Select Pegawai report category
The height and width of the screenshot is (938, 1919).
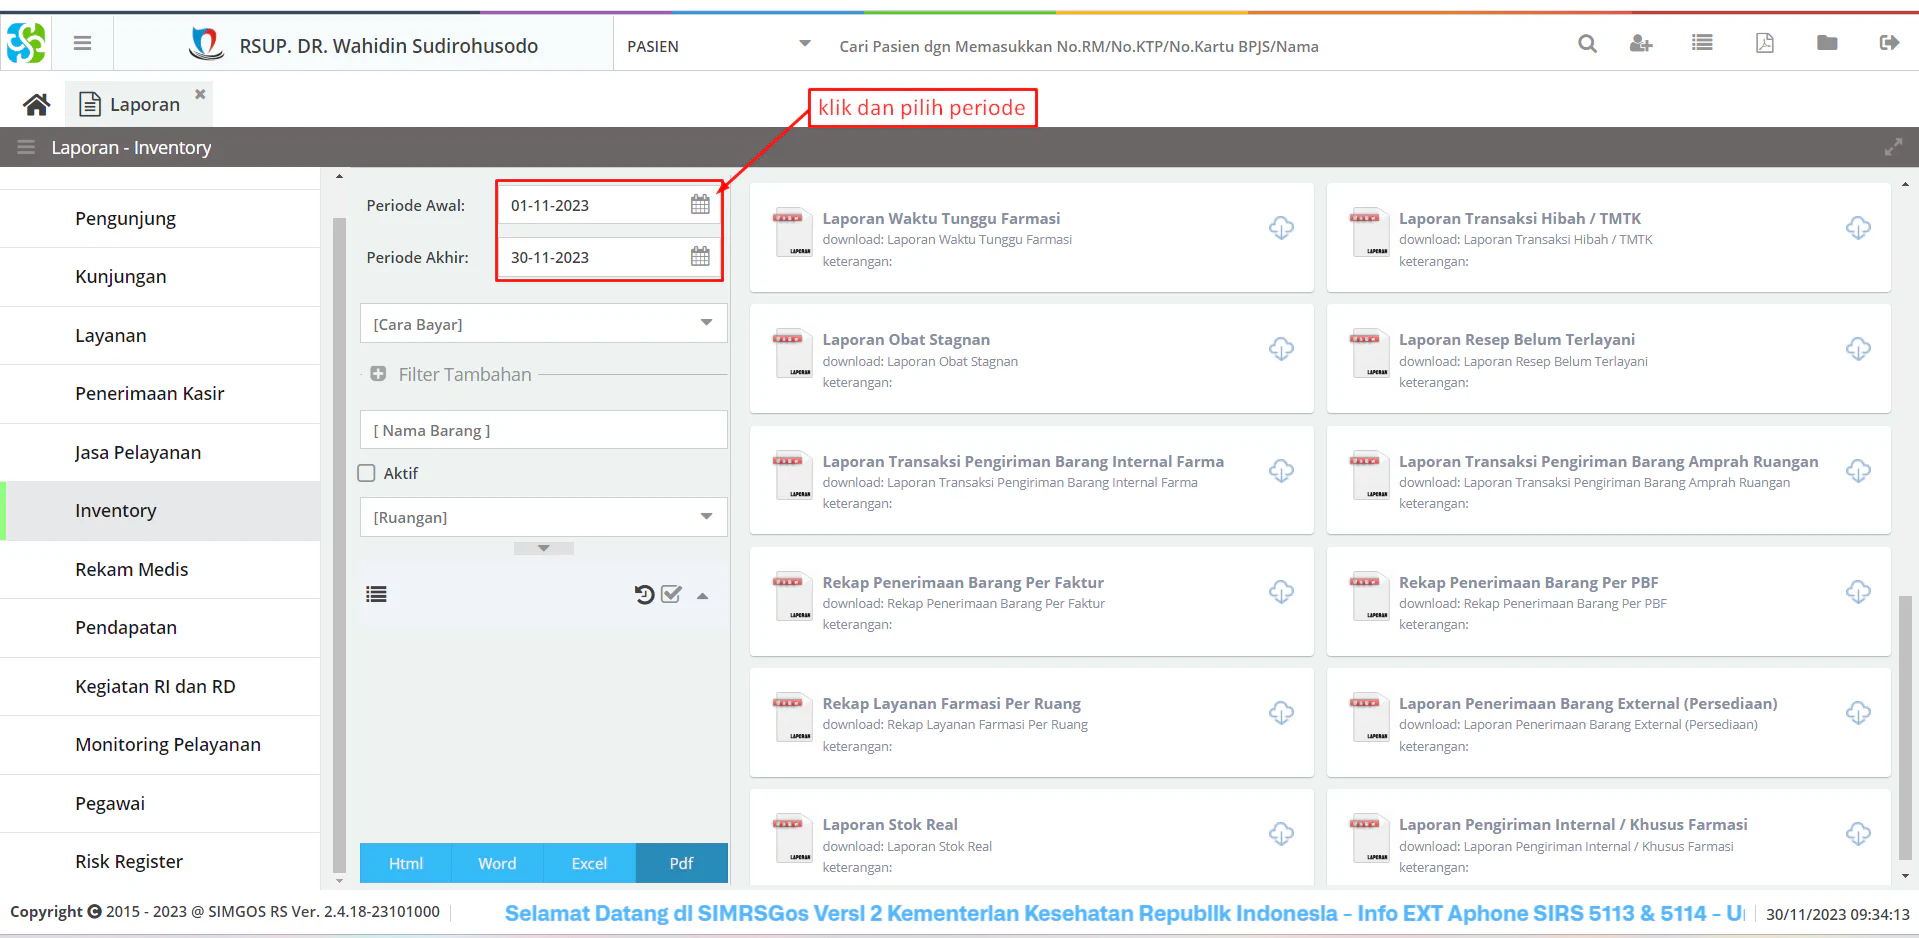pos(160,804)
